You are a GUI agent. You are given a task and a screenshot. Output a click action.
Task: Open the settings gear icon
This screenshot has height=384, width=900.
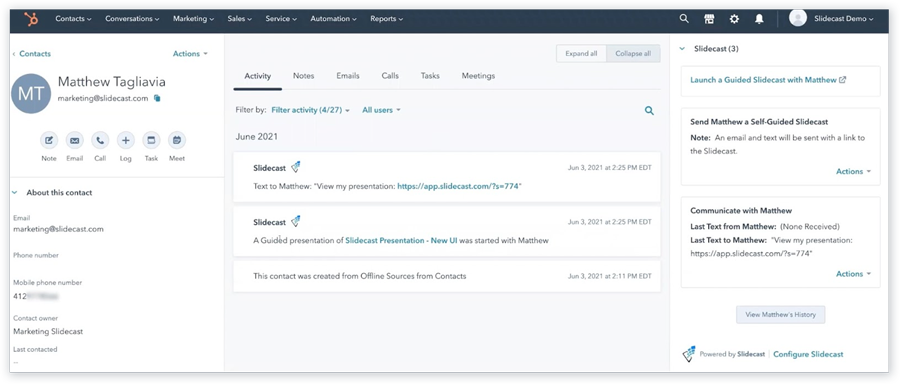tap(734, 19)
